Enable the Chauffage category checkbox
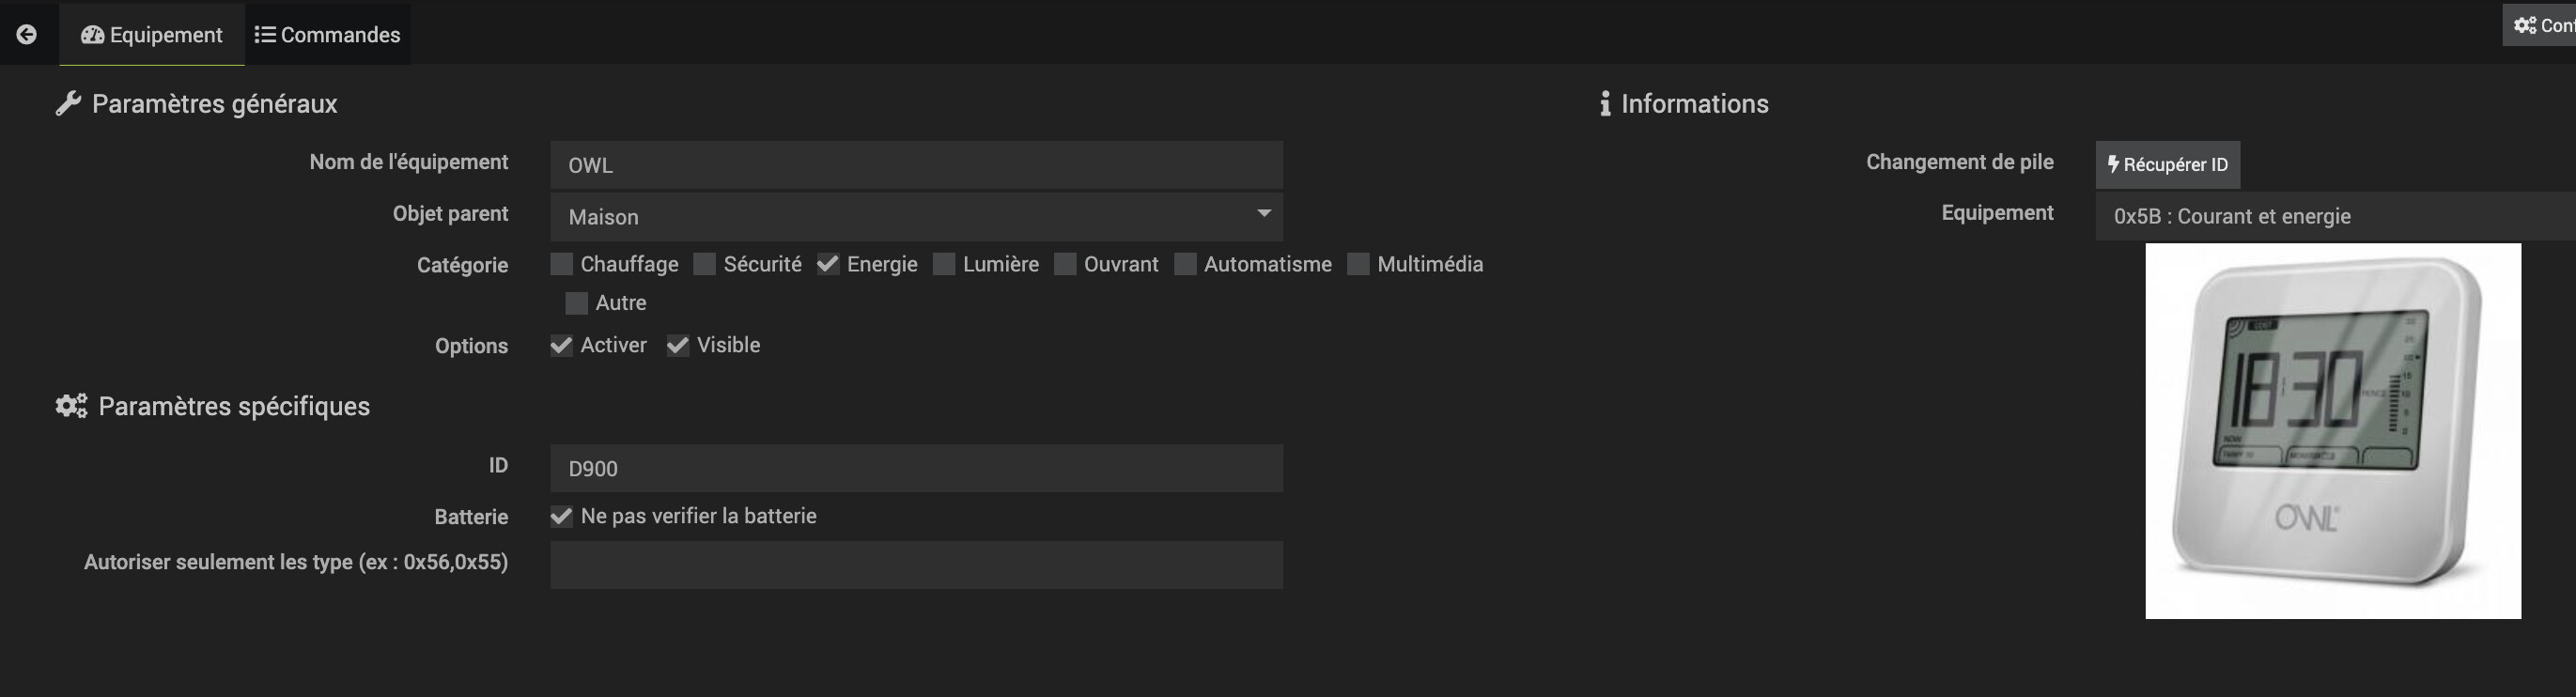Screen dimensions: 2576x697 (562, 264)
